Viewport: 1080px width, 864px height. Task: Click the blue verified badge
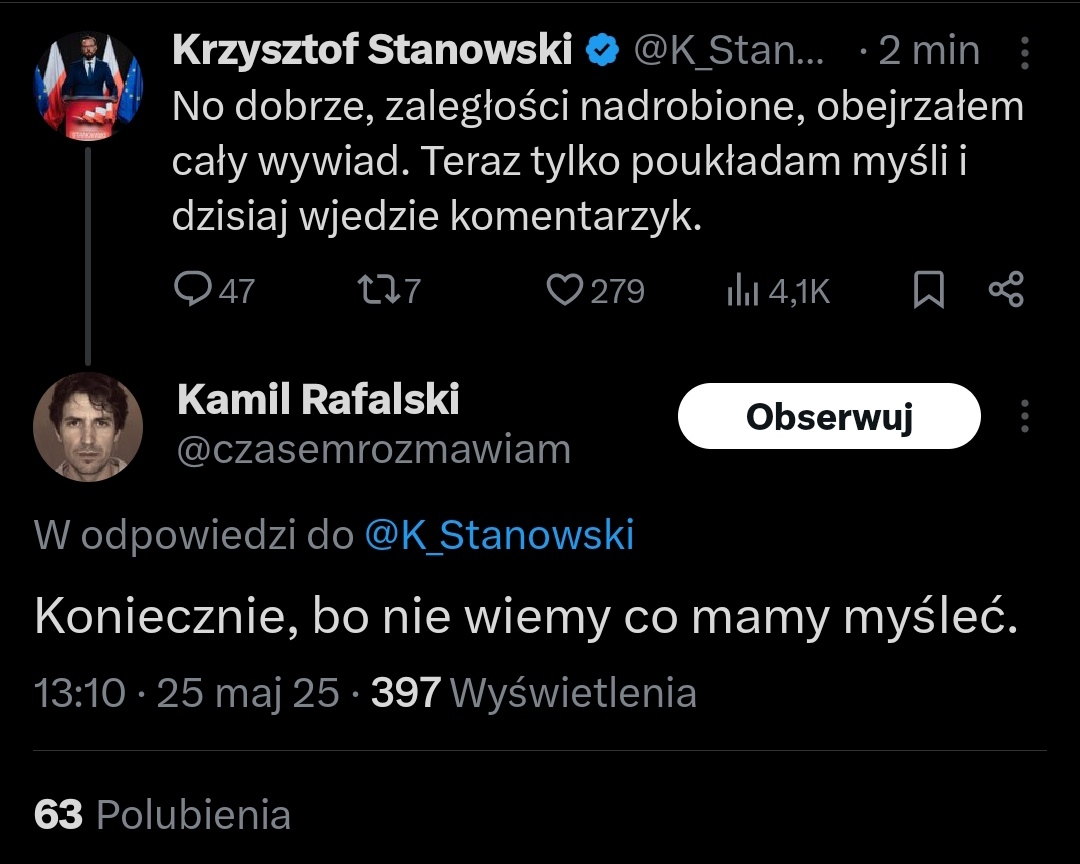pyautogui.click(x=602, y=51)
